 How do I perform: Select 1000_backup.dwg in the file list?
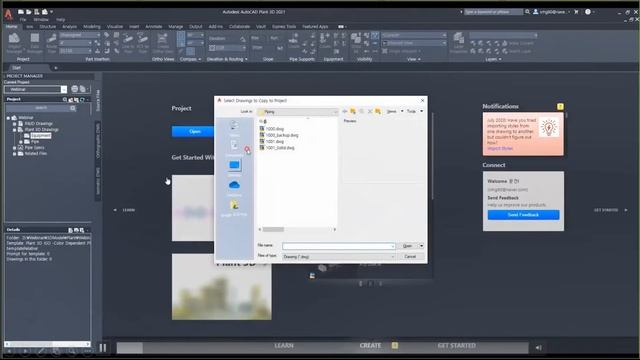coord(279,135)
